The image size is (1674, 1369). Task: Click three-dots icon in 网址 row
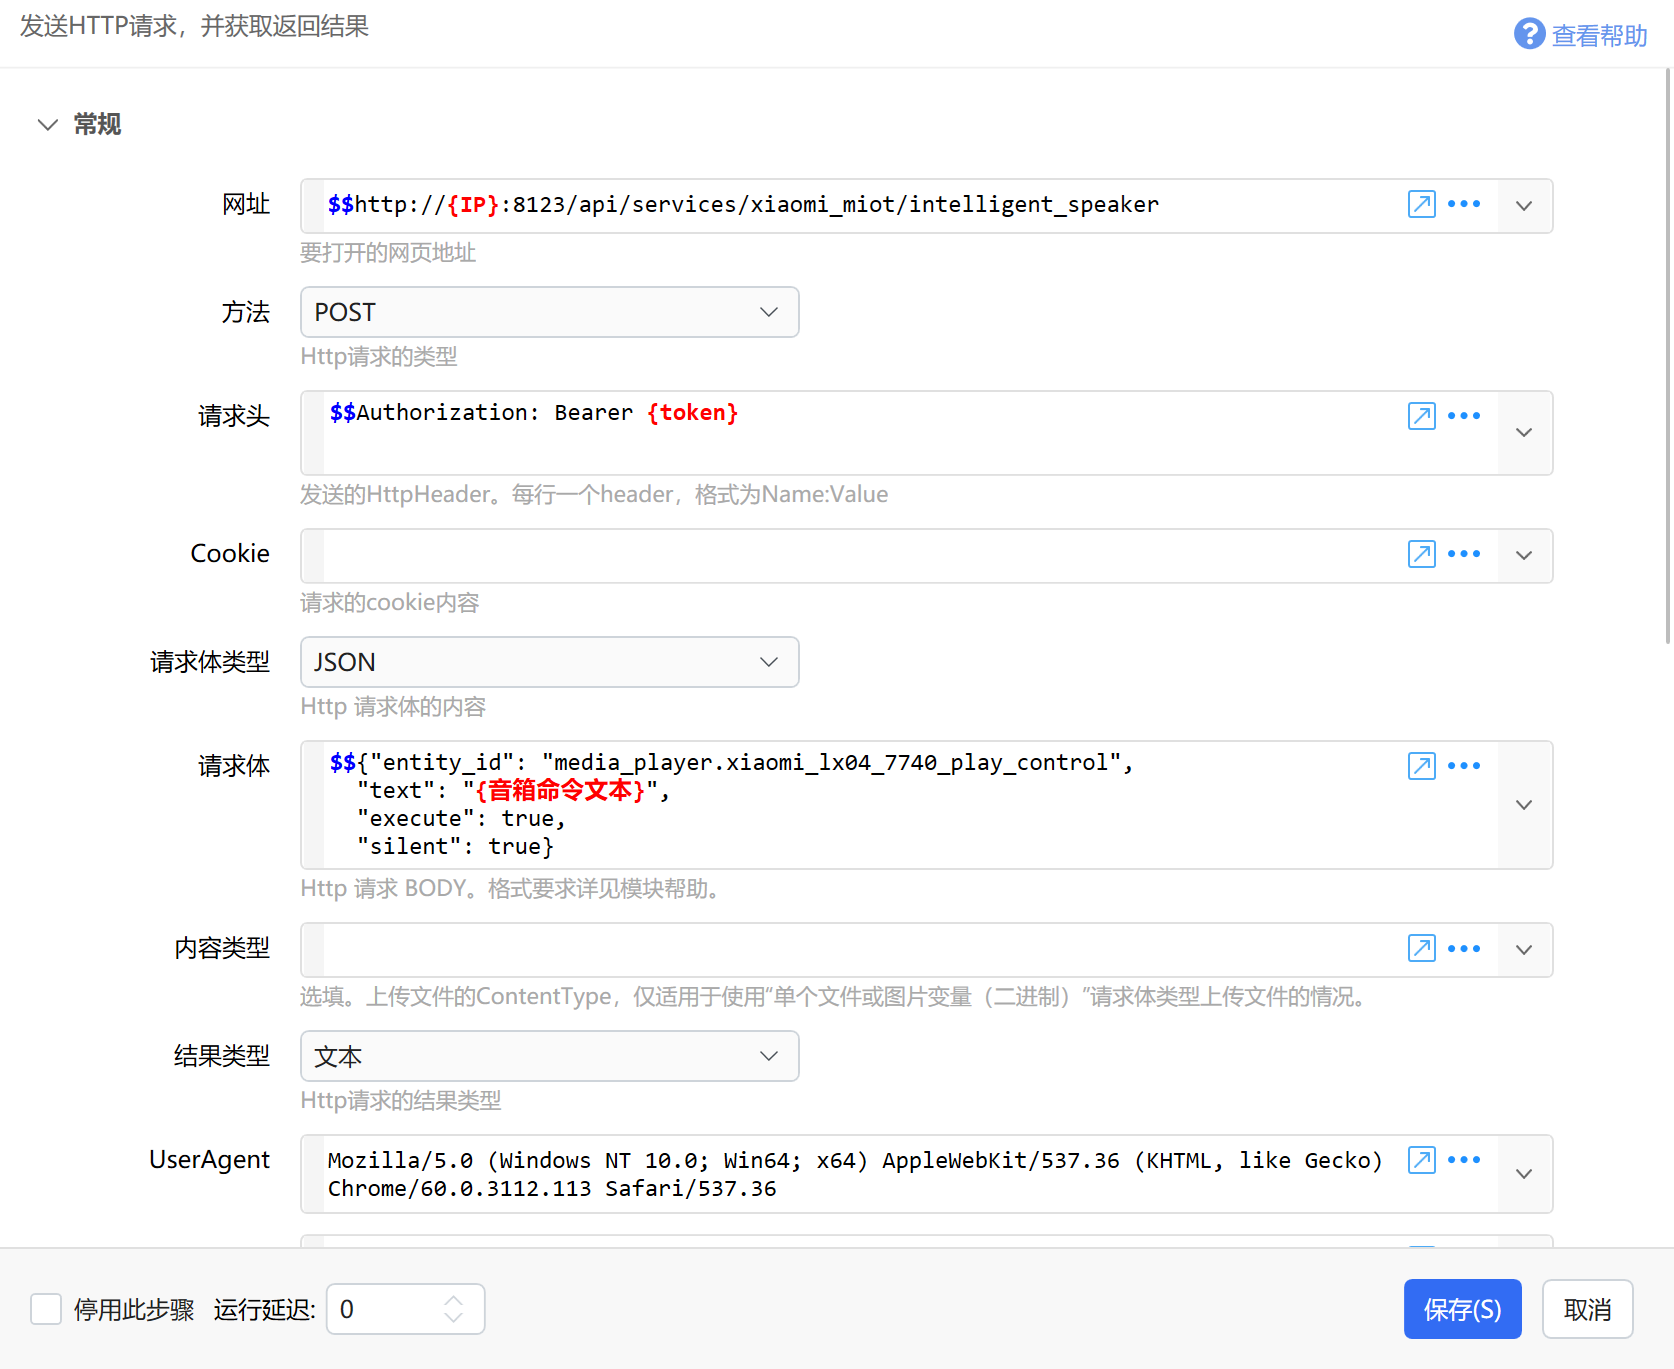click(1464, 204)
